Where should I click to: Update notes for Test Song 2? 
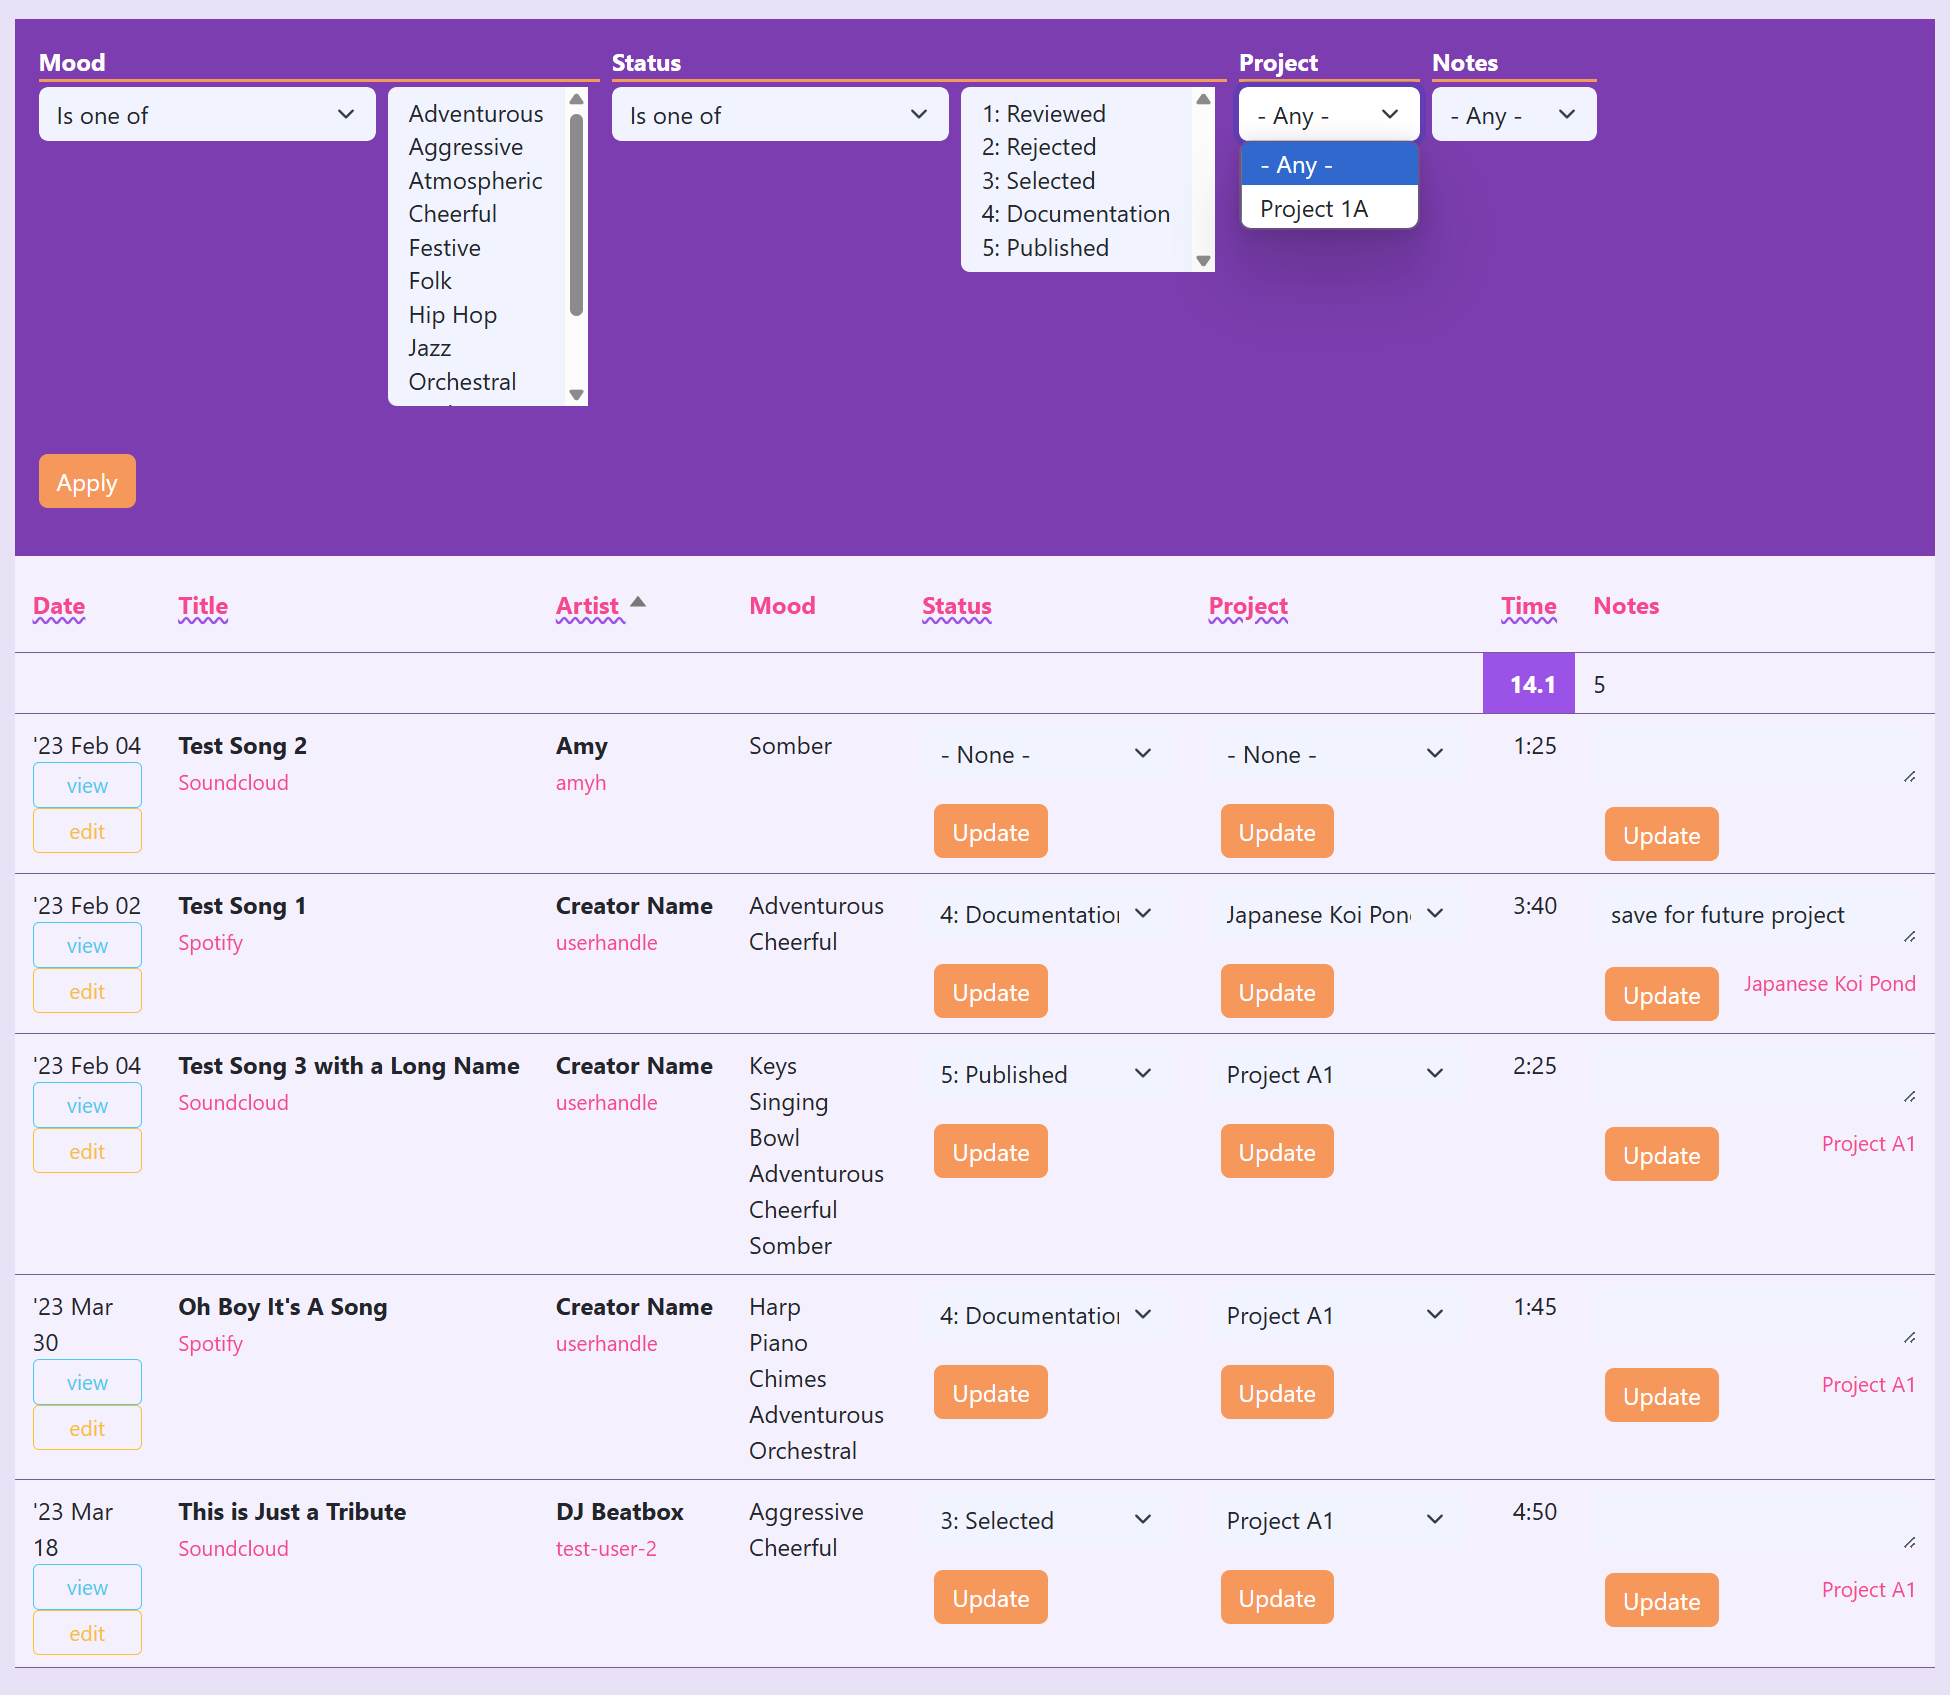coord(1662,835)
